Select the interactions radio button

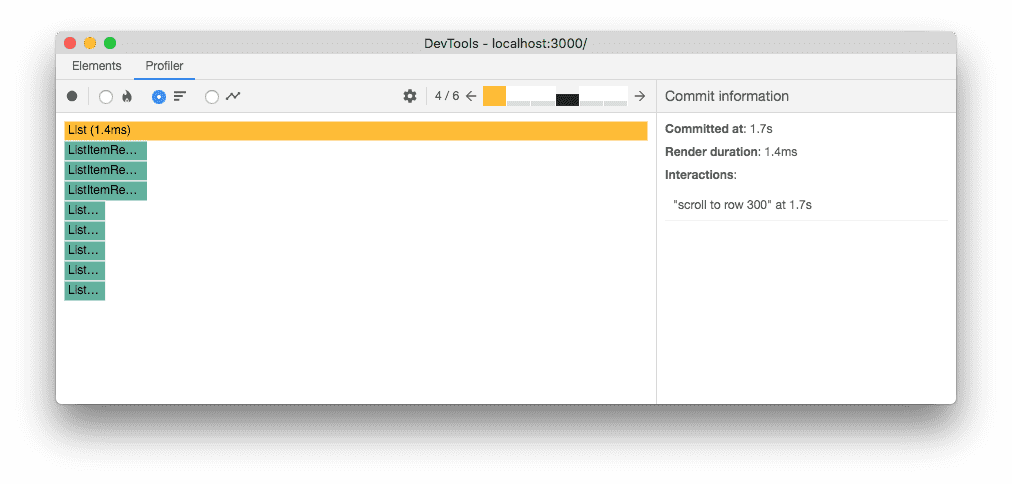tap(212, 97)
